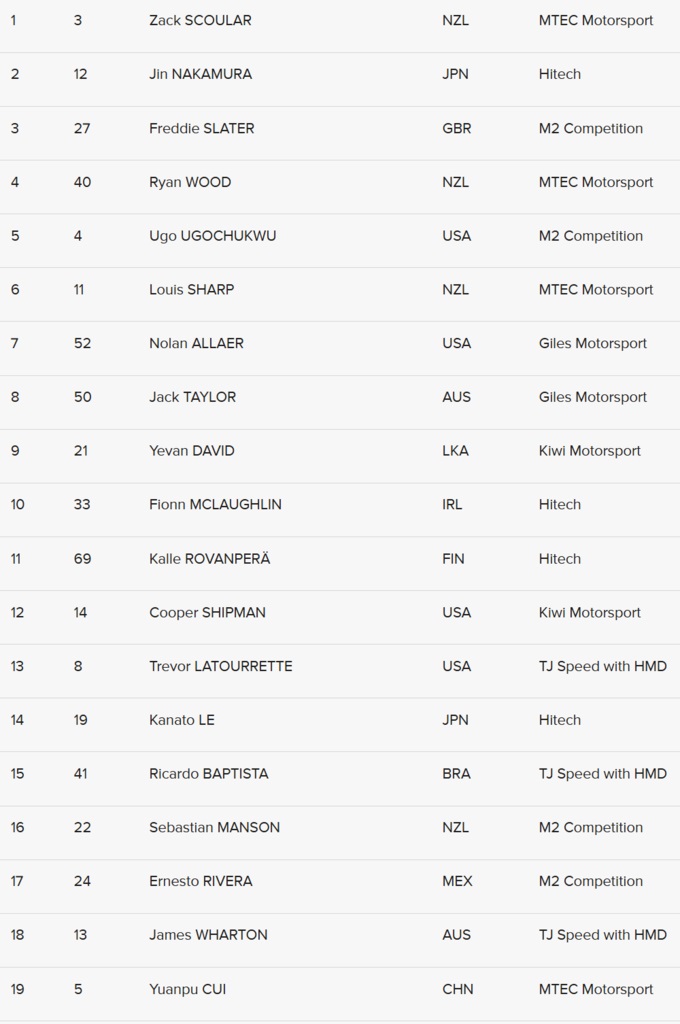
Task: Click Fionn MCLAUGHLIN's name
Action: 215,505
